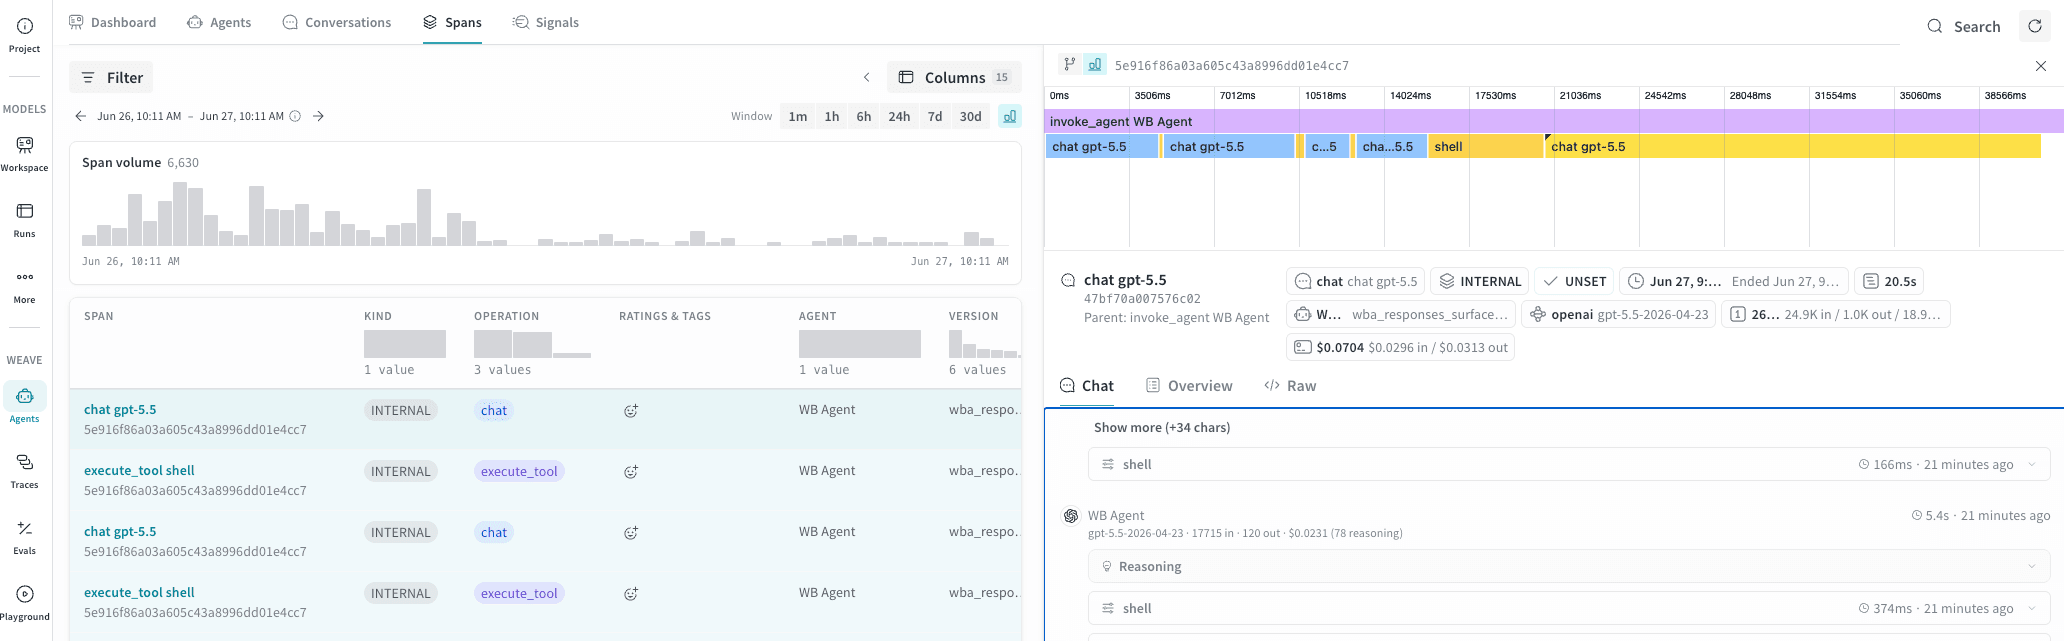Viewport: 2064px width, 641px height.
Task: Open the More menu in sidebar
Action: click(25, 285)
